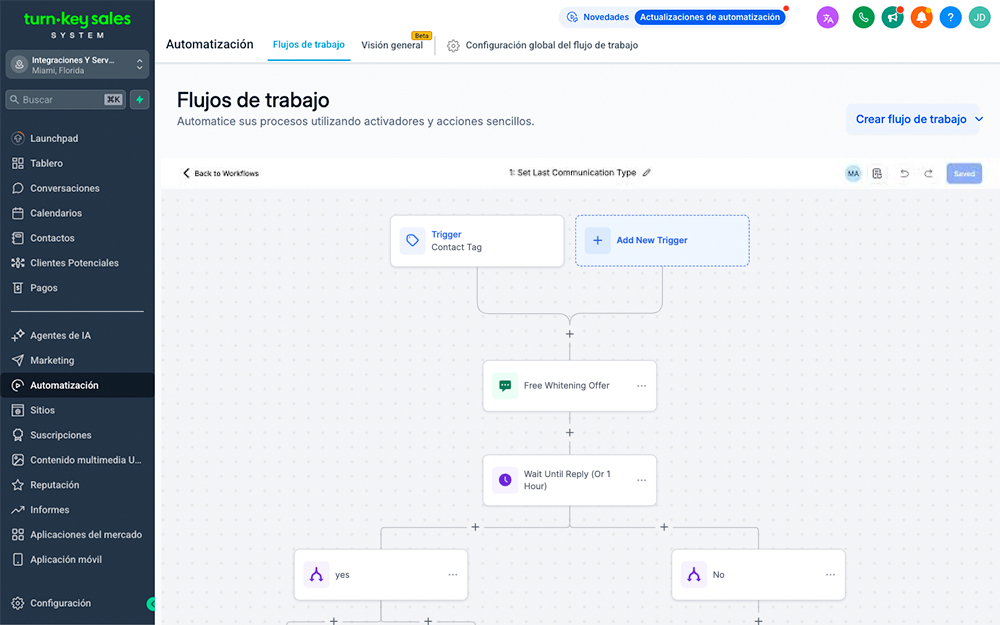Click the Buscar search field
The image size is (1000, 625).
pyautogui.click(x=66, y=99)
